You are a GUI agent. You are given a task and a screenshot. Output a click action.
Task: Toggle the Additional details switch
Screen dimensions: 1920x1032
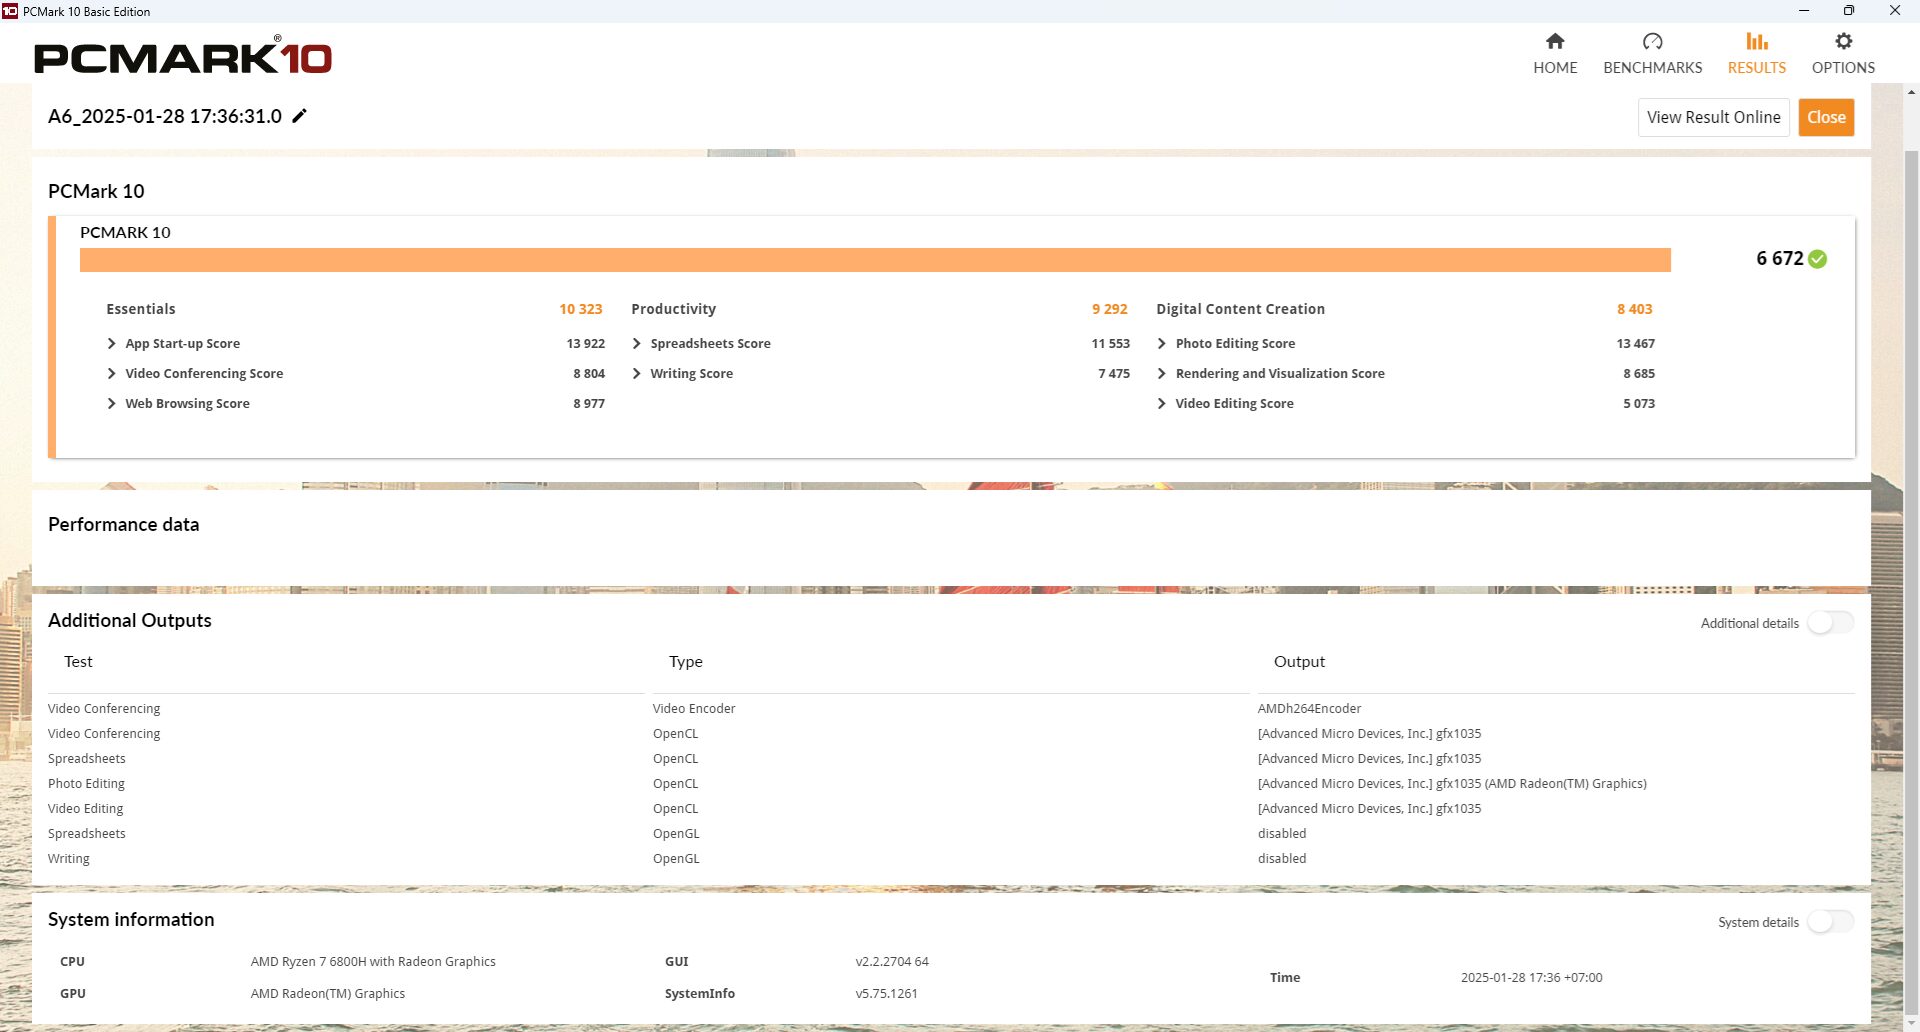pos(1830,622)
